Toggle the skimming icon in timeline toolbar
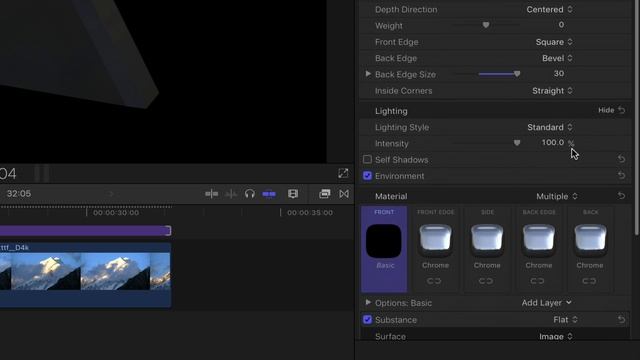640x360 pixels. [211, 194]
